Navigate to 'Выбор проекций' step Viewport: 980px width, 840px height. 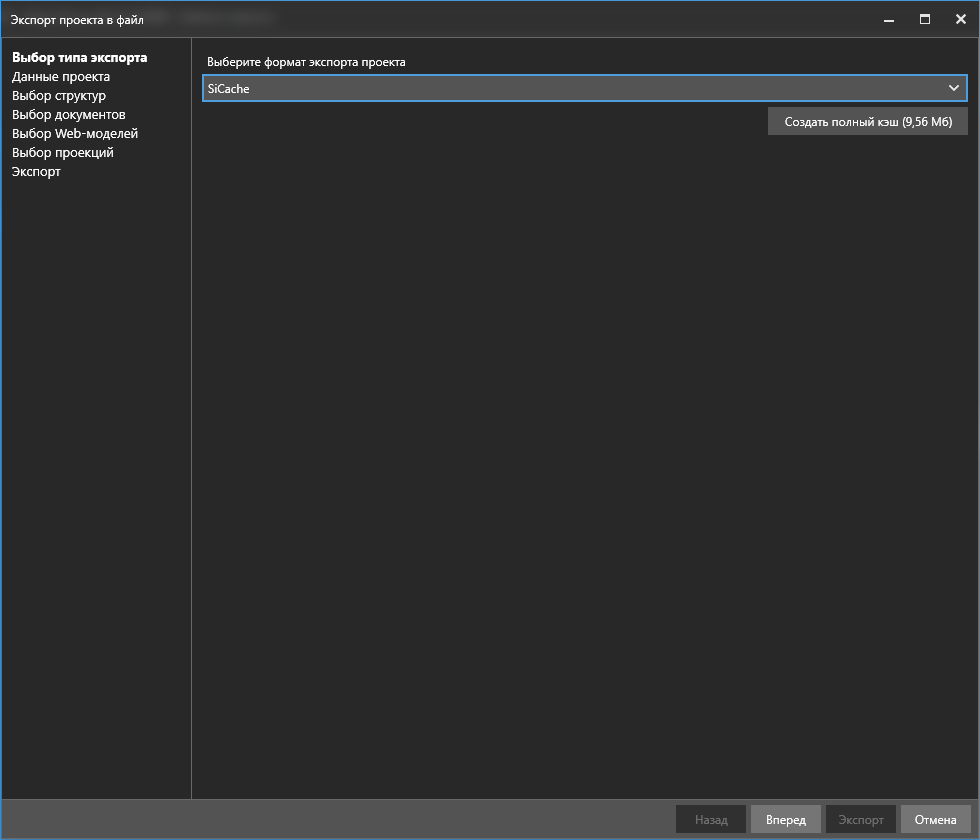[63, 153]
